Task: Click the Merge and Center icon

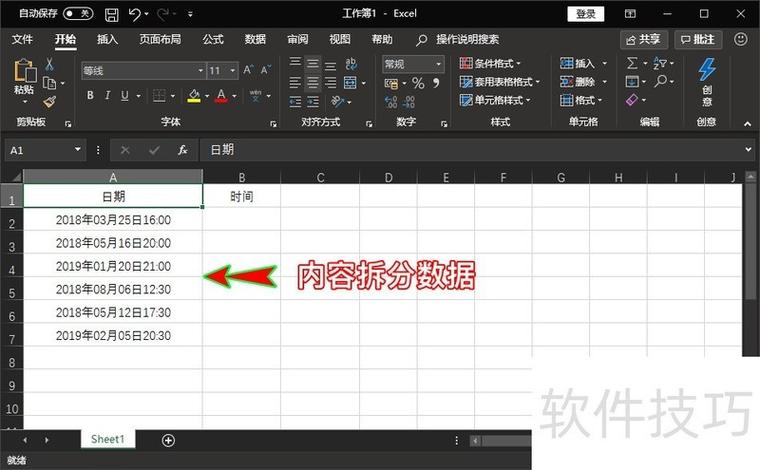Action: (x=350, y=83)
